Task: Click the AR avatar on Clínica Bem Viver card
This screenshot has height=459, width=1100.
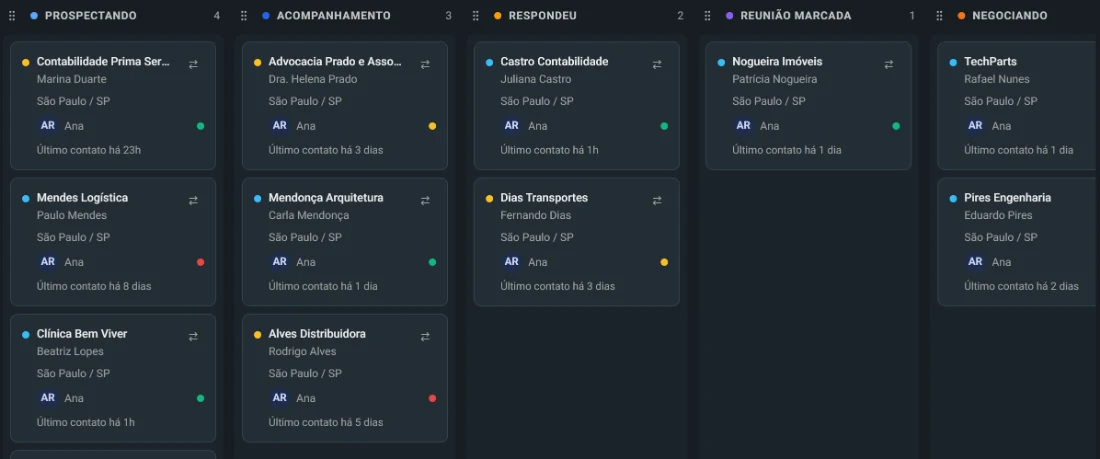Action: [48, 398]
